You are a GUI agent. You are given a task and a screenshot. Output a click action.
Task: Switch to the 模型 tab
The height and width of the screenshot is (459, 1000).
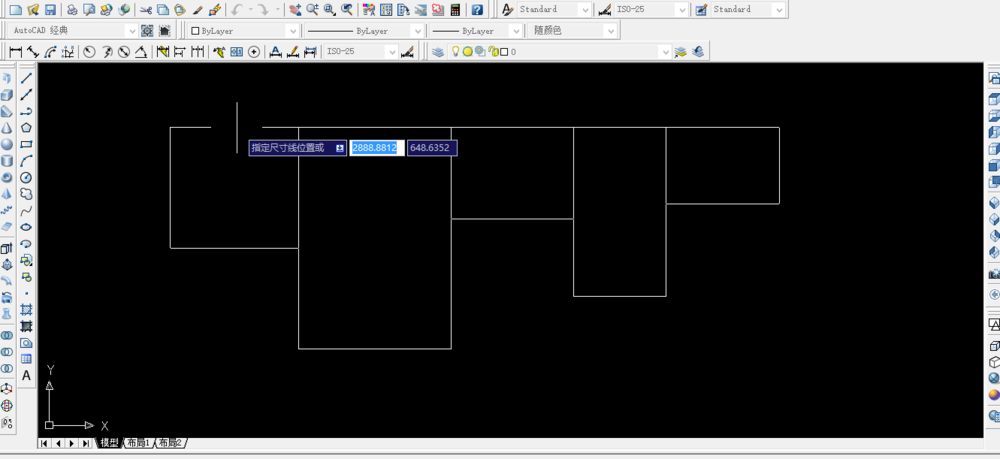coord(109,443)
